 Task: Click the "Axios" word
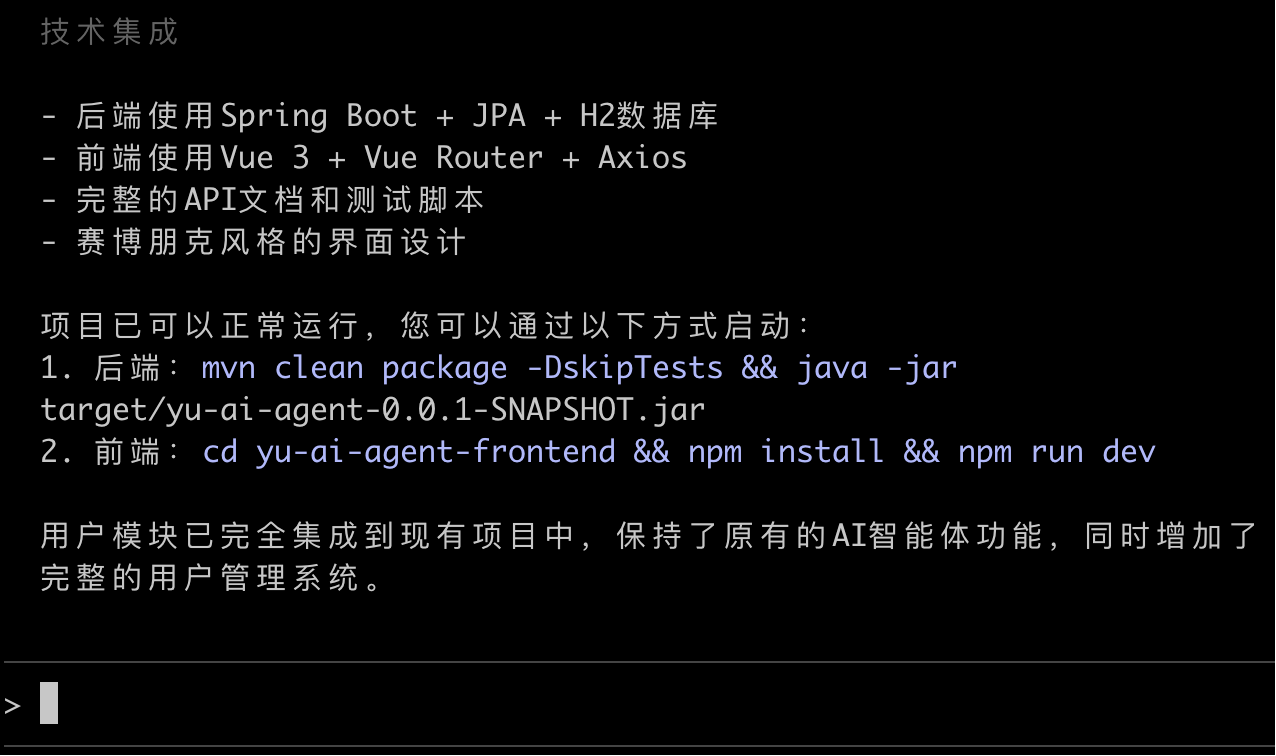pos(642,158)
